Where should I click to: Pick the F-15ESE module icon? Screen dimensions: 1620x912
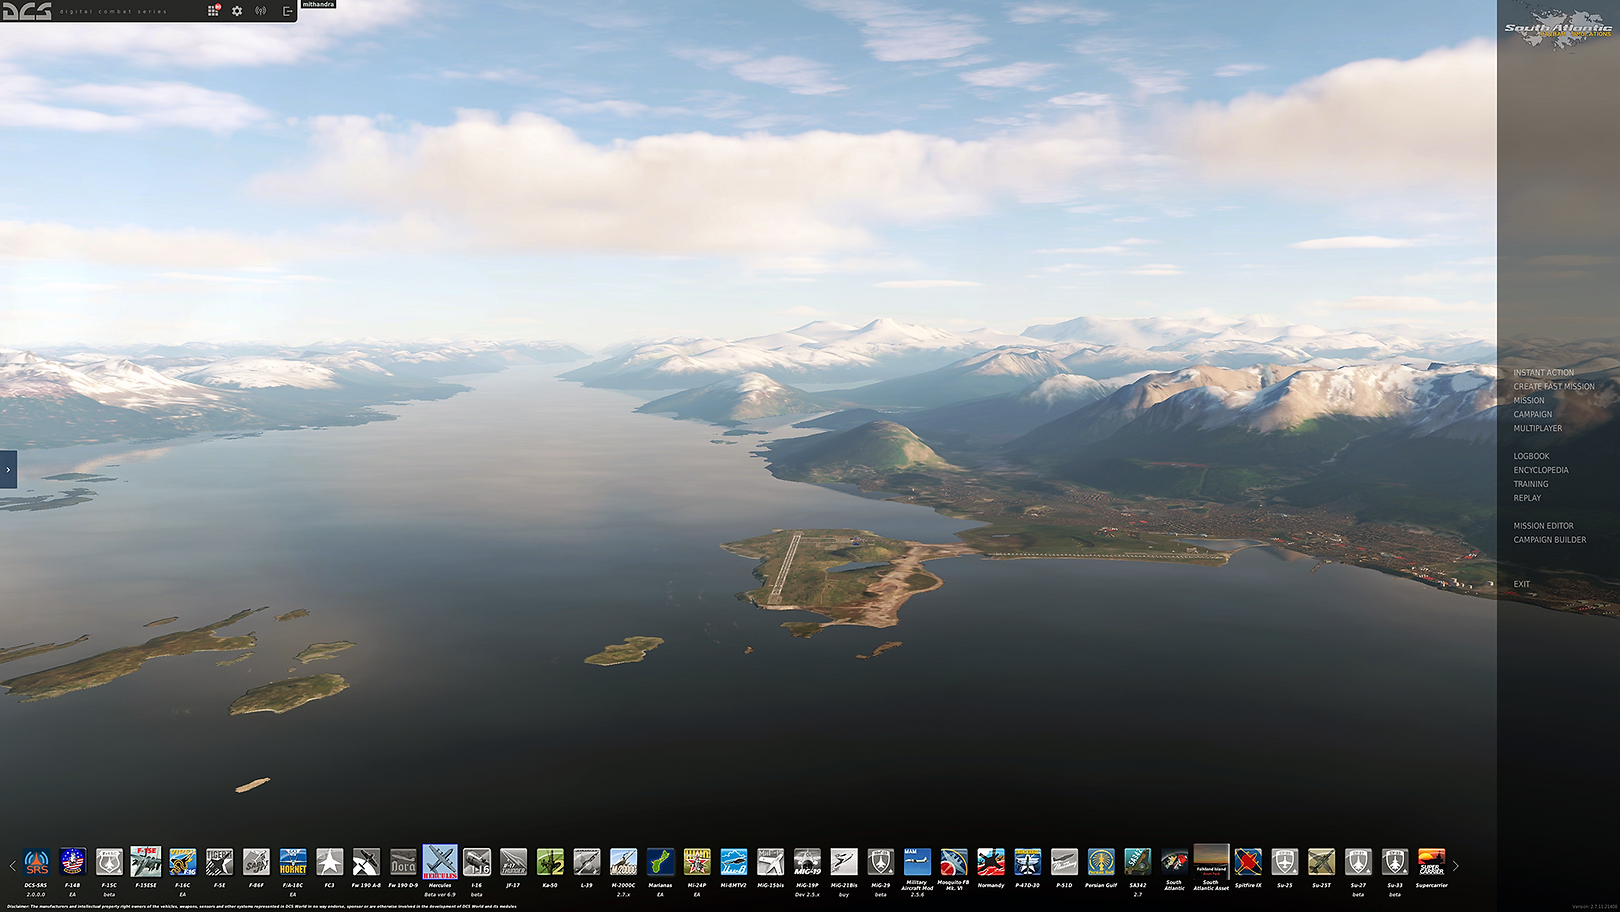click(146, 862)
